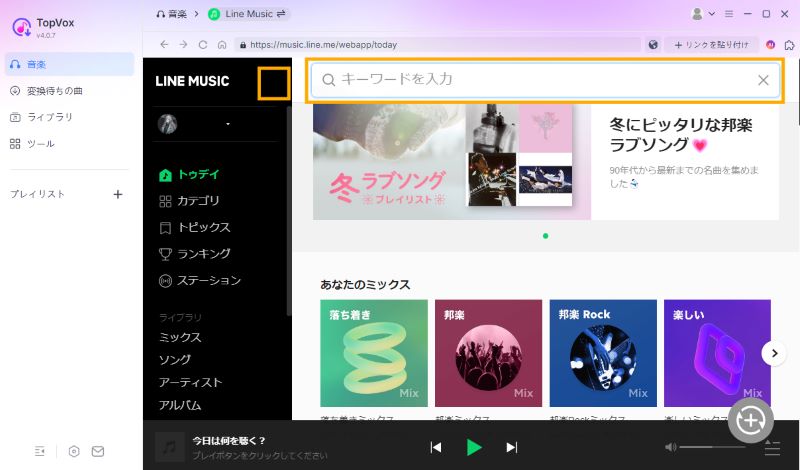800x470 pixels.
Task: Click the リンクを貼り付け button
Action: coord(712,45)
